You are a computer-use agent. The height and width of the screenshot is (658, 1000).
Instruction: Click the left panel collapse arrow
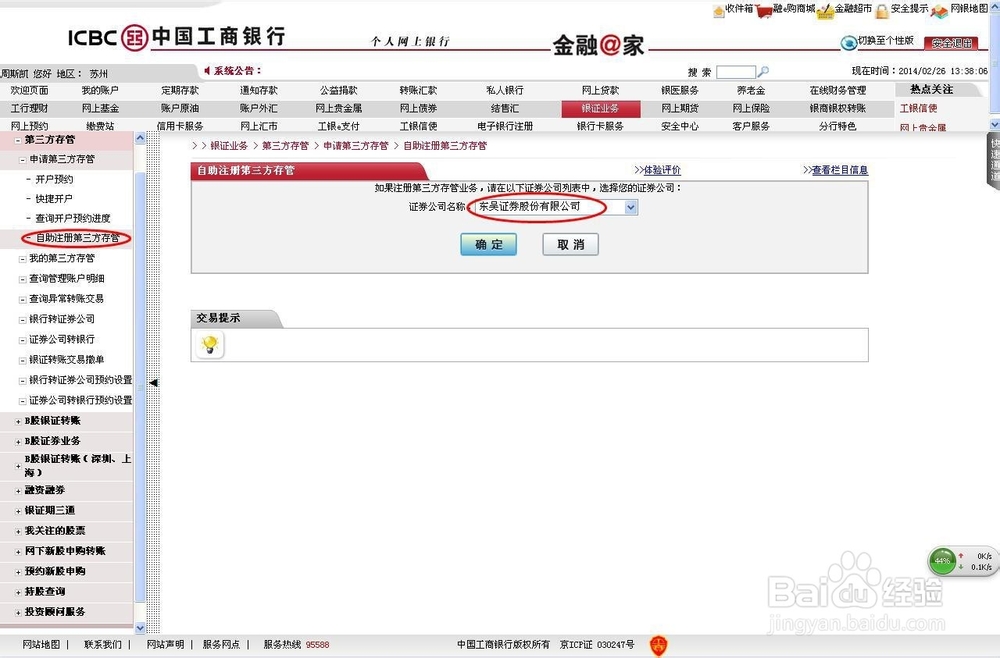click(x=154, y=383)
